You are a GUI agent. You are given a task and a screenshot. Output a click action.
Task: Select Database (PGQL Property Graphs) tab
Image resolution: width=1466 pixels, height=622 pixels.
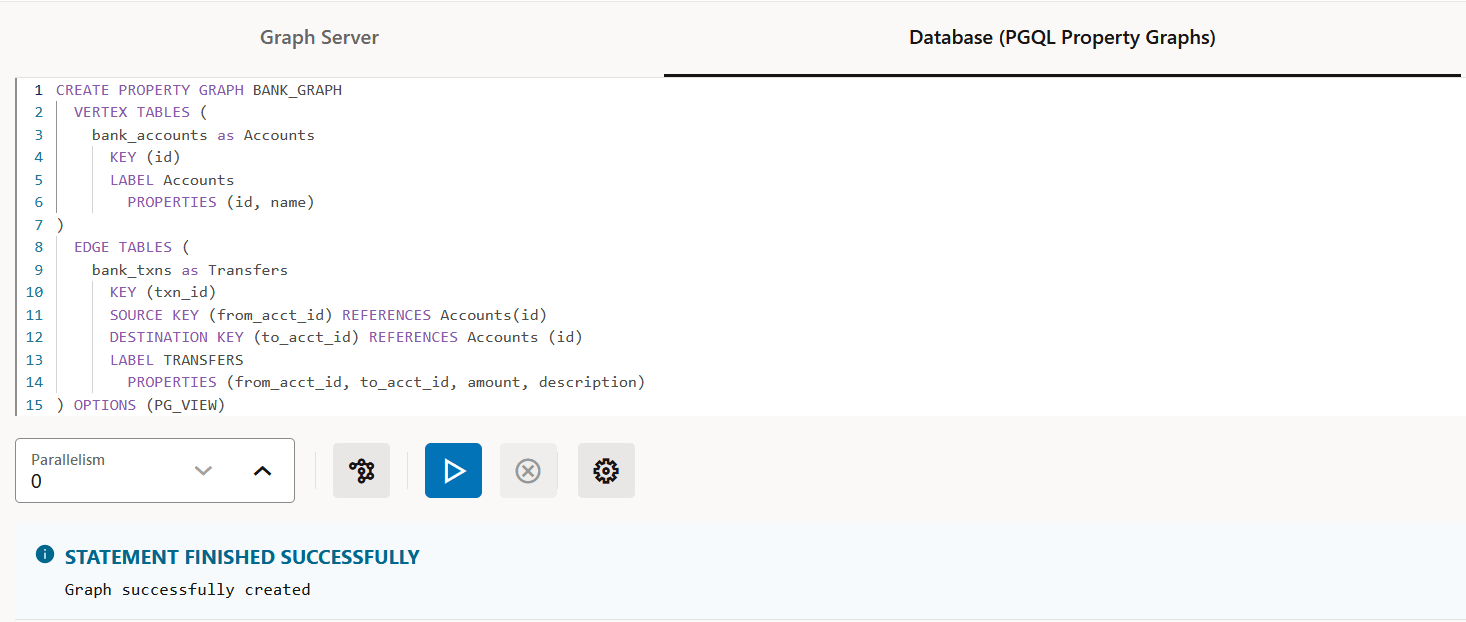[x=1062, y=38]
